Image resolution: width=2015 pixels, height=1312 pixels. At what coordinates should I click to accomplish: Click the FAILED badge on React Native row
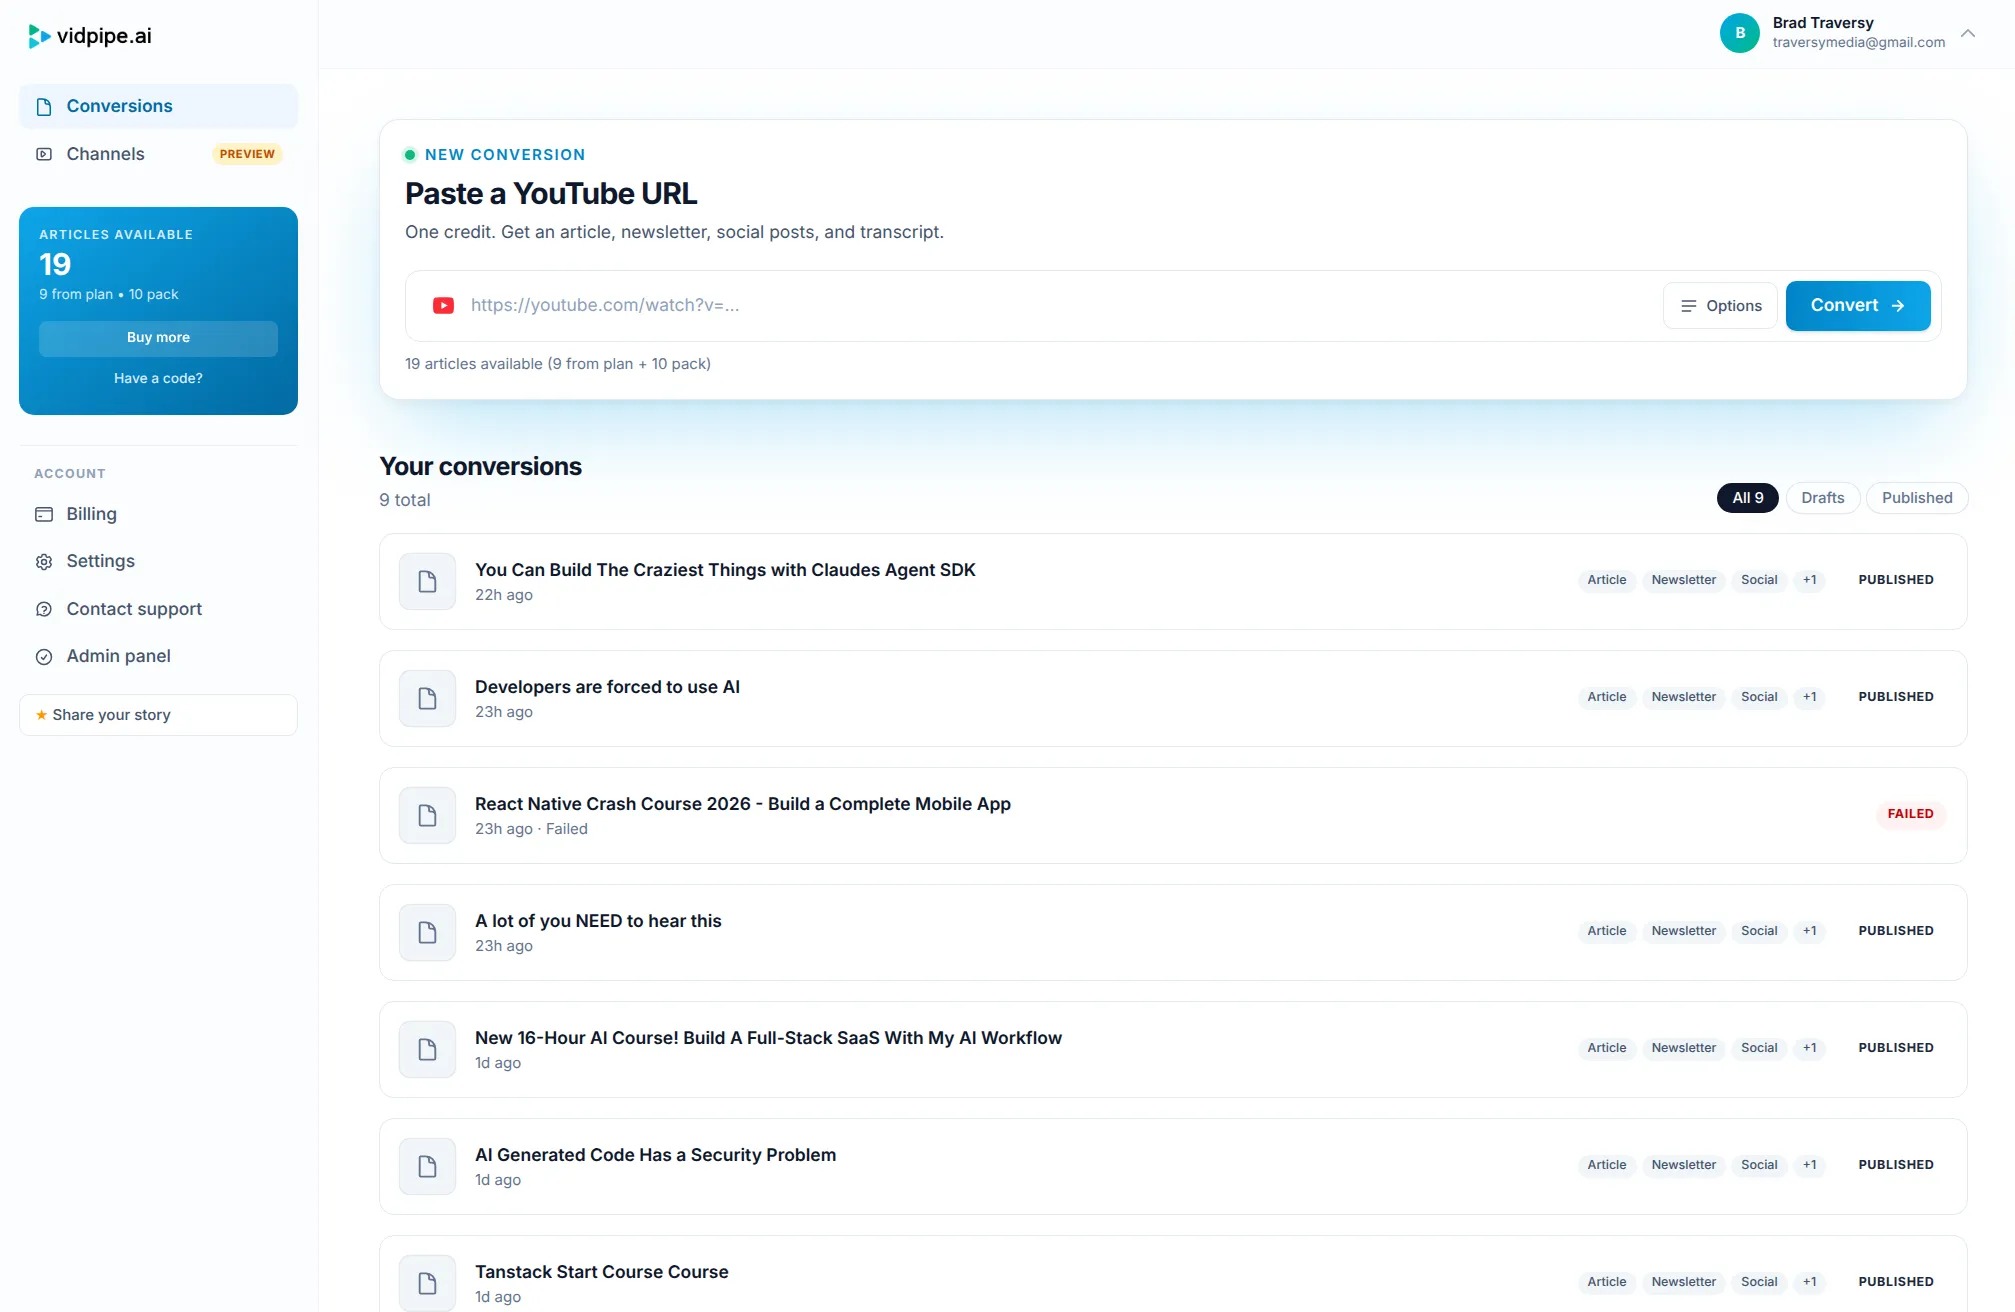[1910, 814]
